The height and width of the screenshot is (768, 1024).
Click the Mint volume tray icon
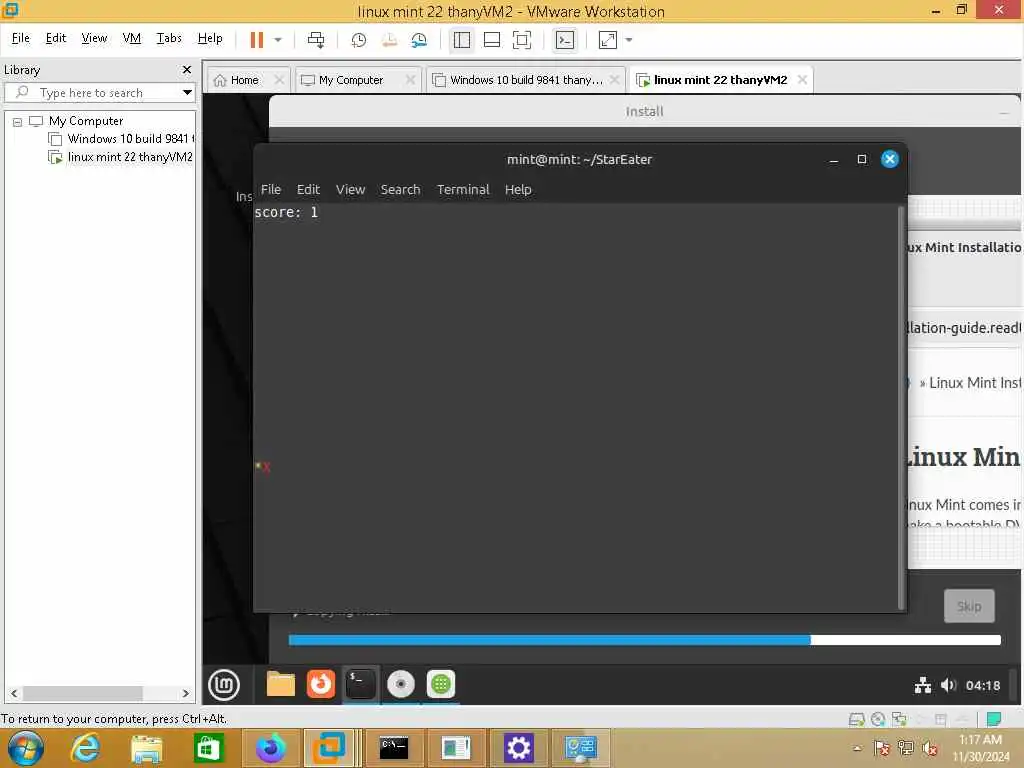click(948, 685)
